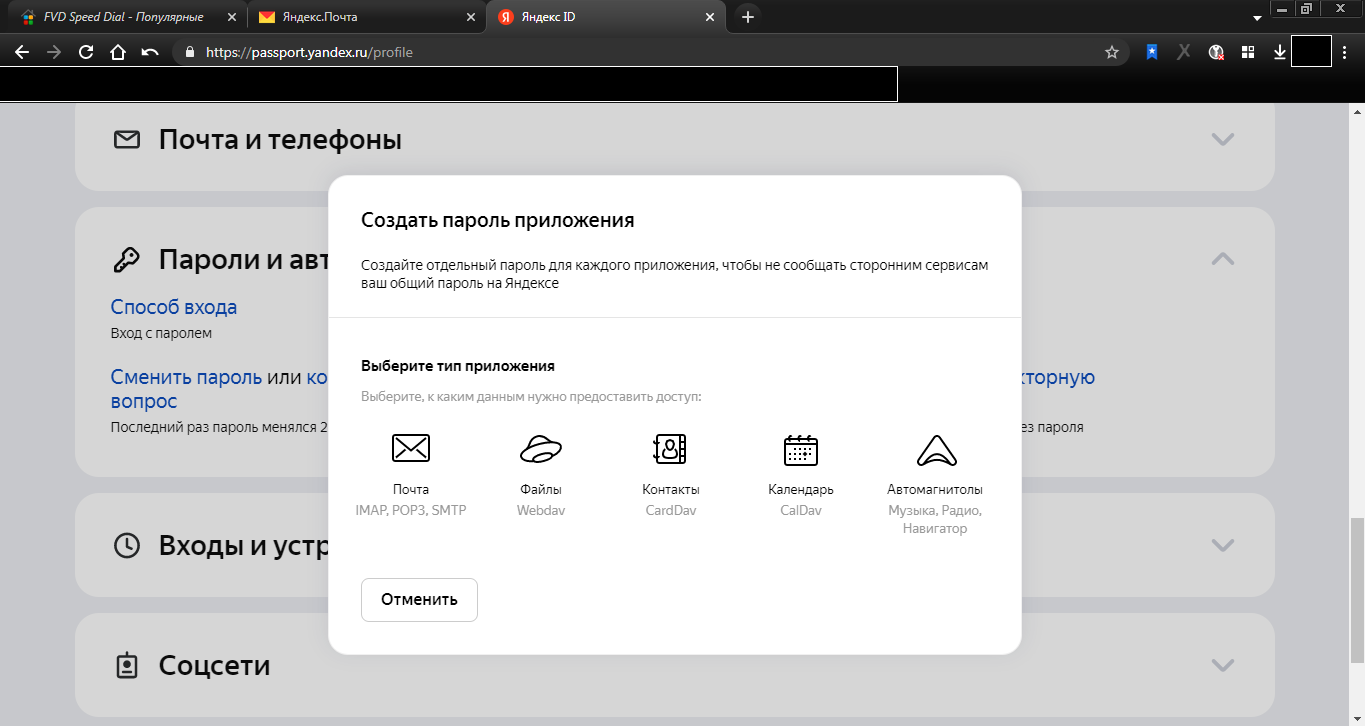Click the clock icon beside Входы и устройства
The image size is (1365, 726).
[x=126, y=545]
